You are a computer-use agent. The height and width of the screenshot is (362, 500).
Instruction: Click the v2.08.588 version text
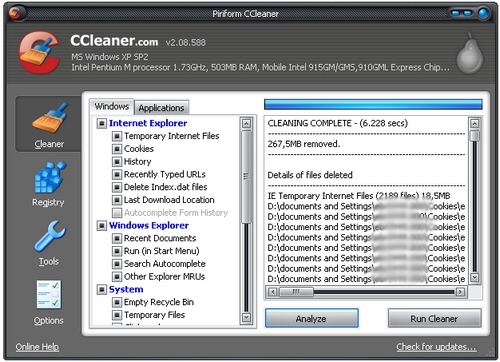[x=186, y=42]
